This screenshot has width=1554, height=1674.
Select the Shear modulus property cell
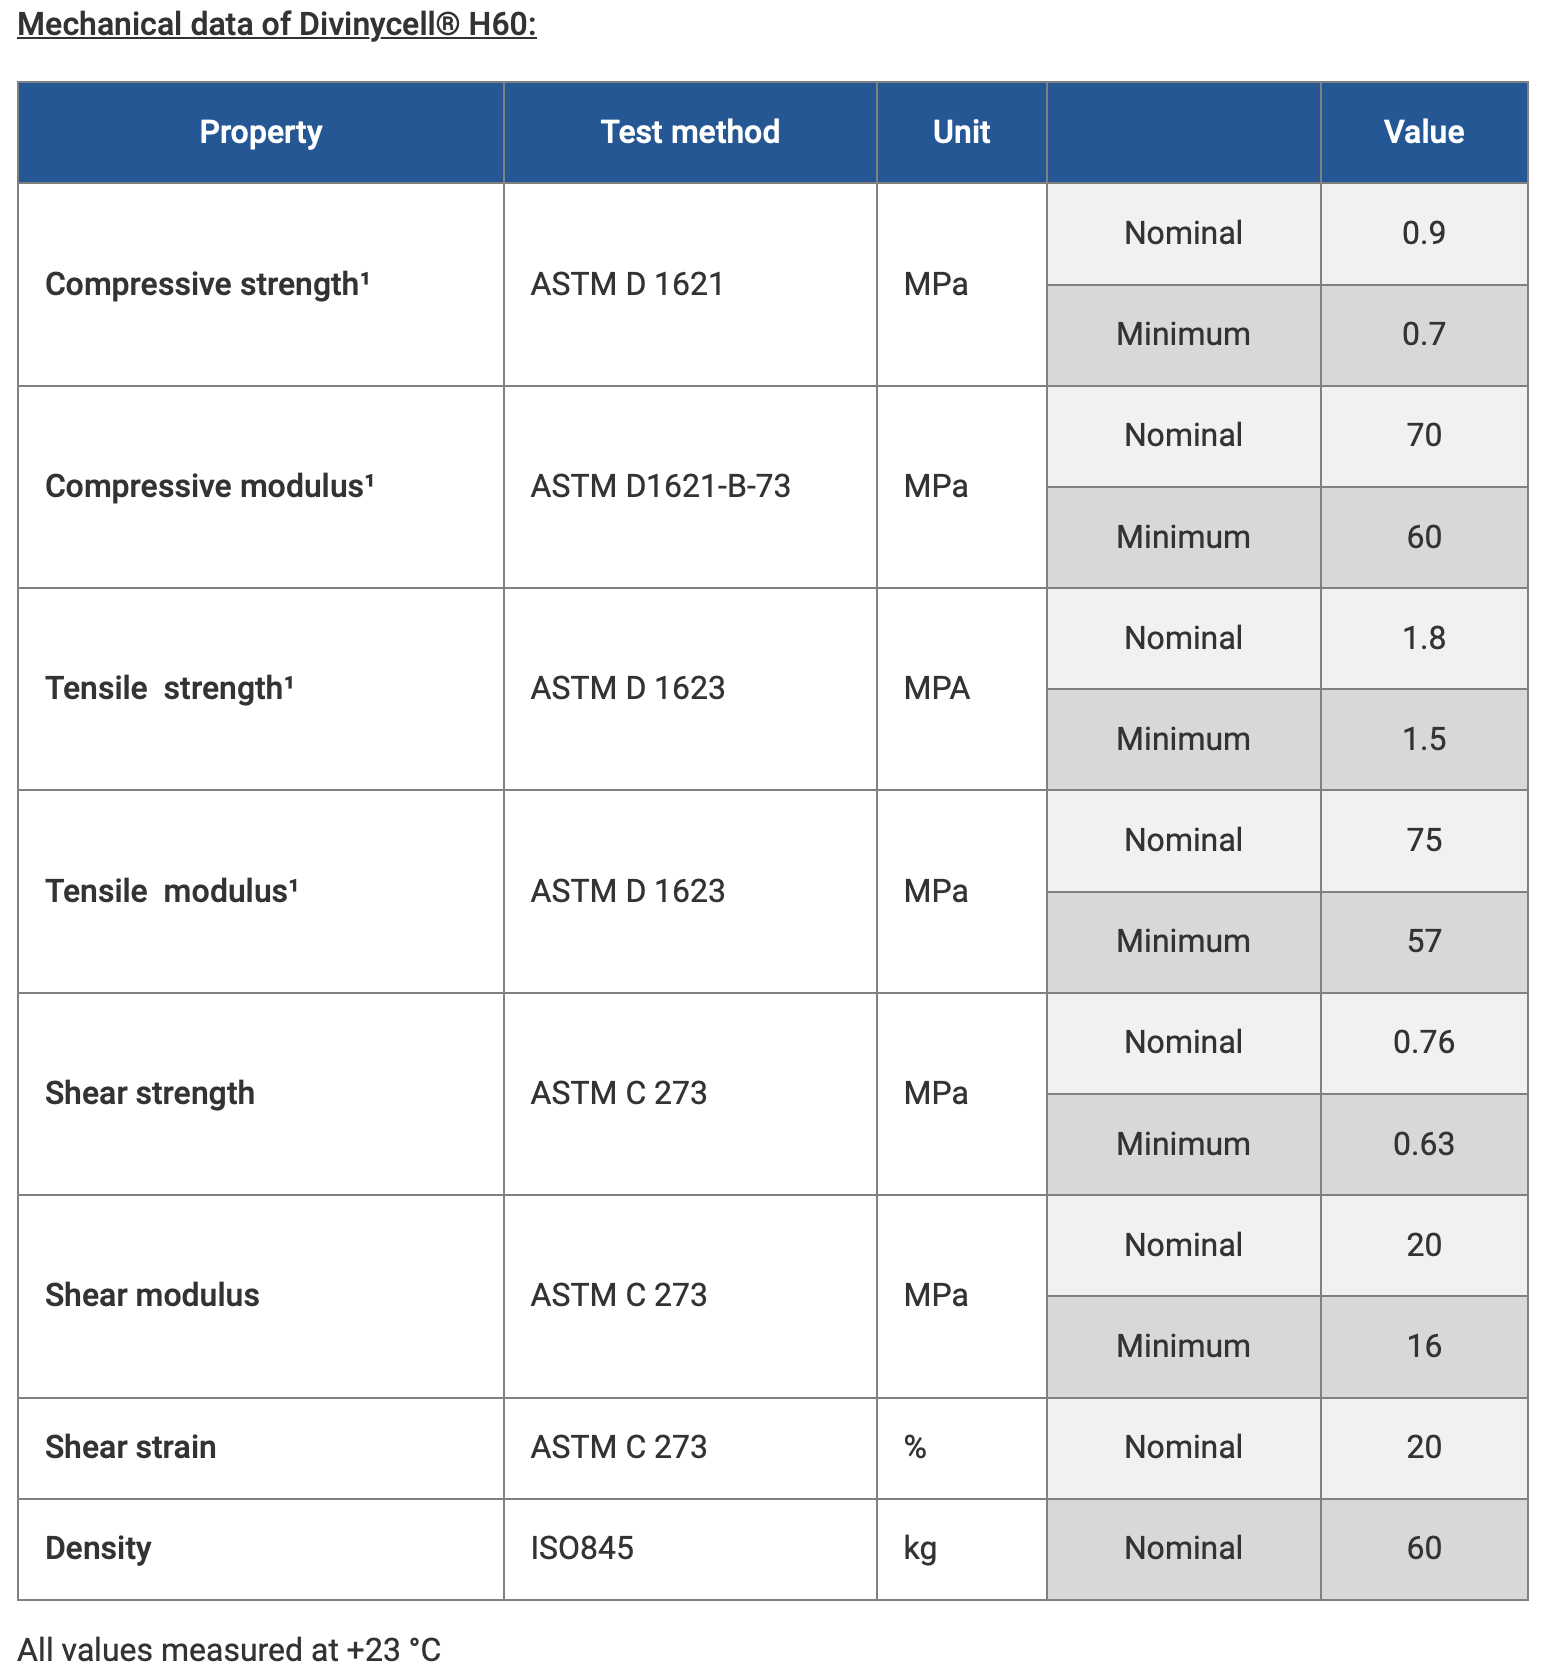click(x=260, y=1296)
